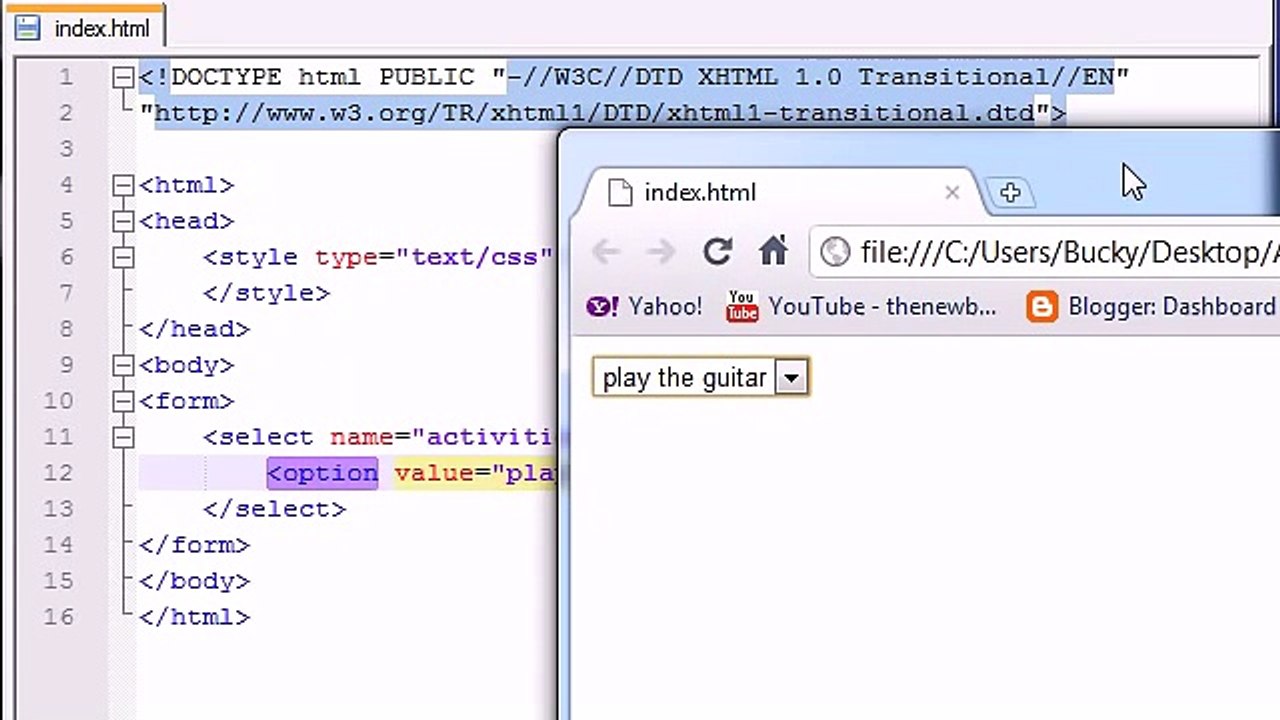Click line number 3 in the editor gutter
1280x720 pixels.
point(66,149)
